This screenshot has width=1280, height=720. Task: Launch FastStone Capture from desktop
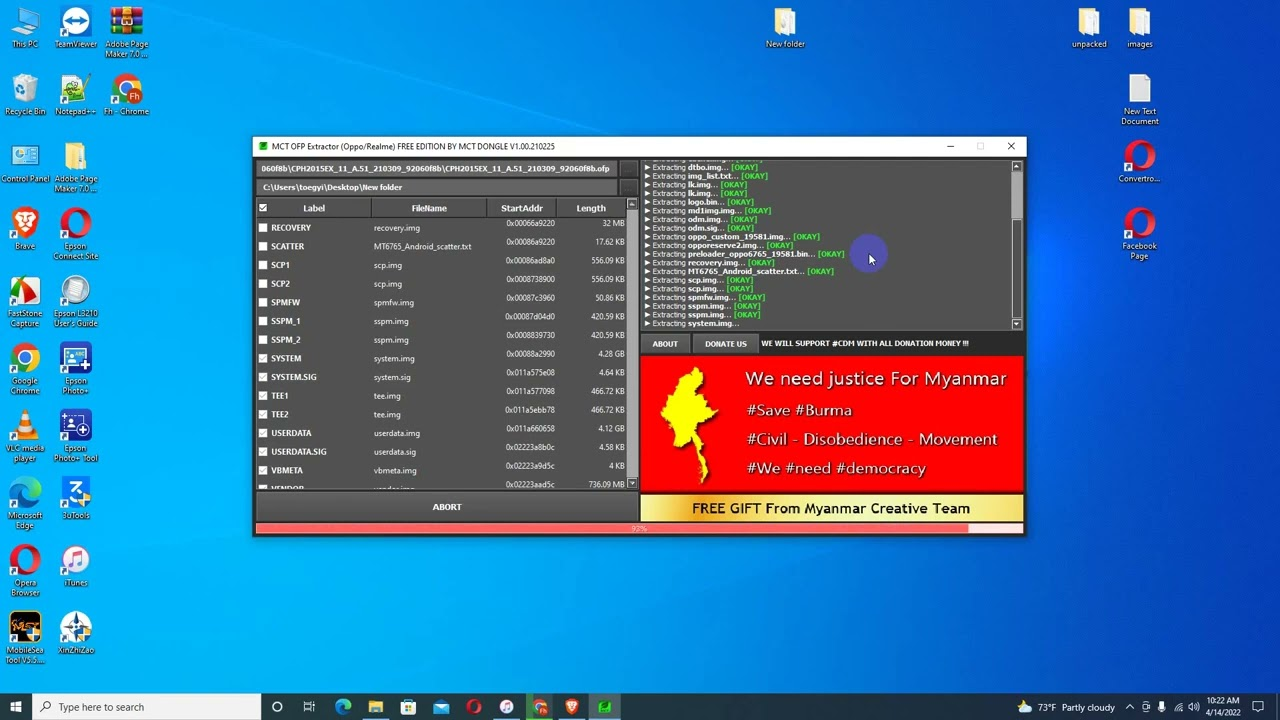25,301
